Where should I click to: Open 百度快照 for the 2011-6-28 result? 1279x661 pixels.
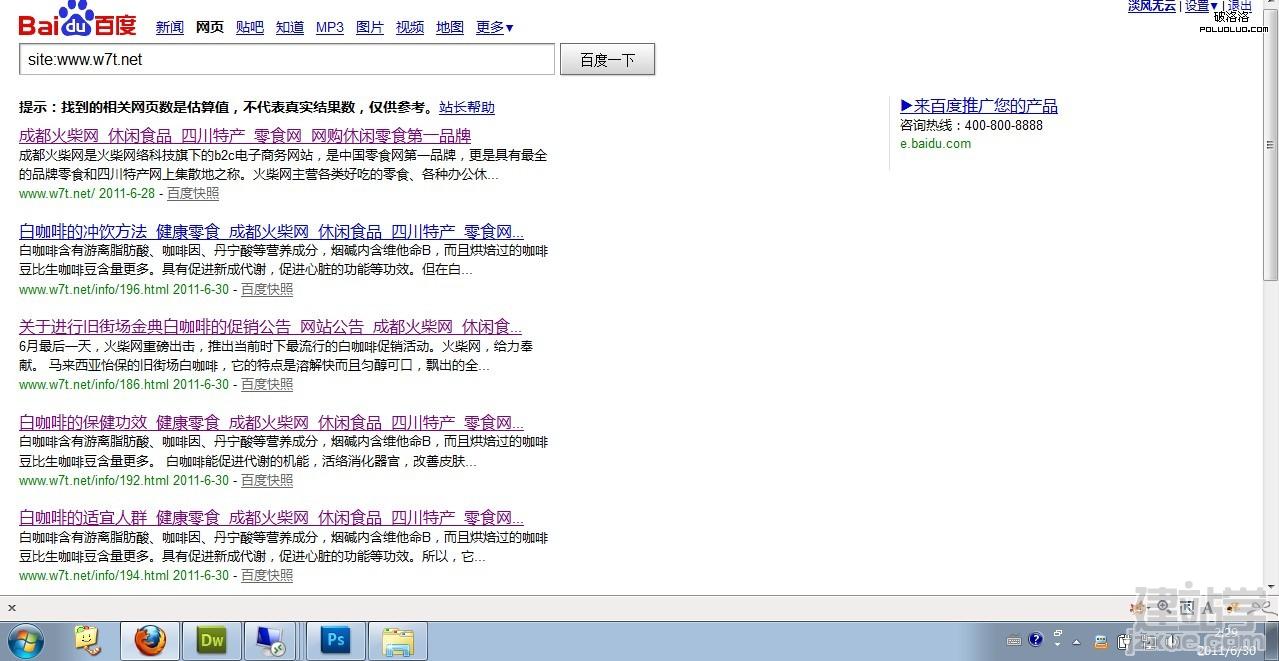[x=193, y=194]
